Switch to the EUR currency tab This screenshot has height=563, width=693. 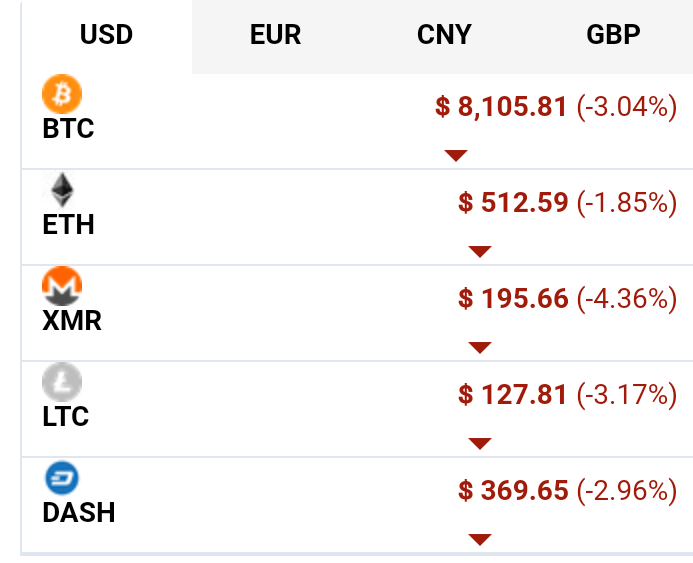(x=276, y=34)
